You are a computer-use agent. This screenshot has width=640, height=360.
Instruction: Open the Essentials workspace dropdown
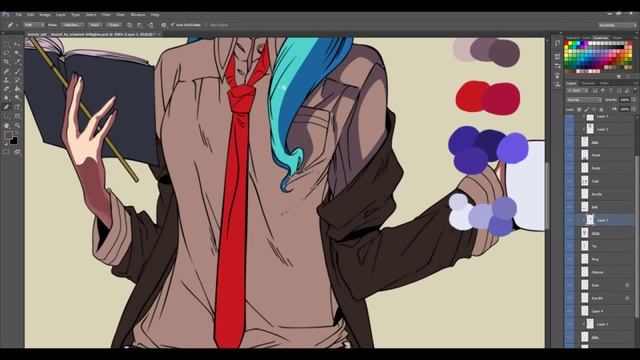pos(617,25)
